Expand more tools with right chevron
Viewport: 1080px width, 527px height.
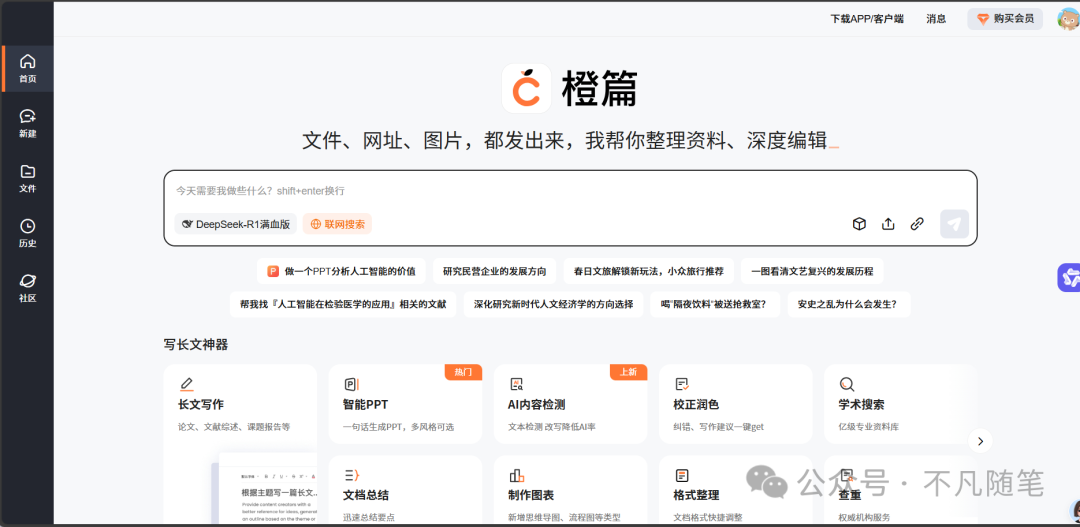981,441
